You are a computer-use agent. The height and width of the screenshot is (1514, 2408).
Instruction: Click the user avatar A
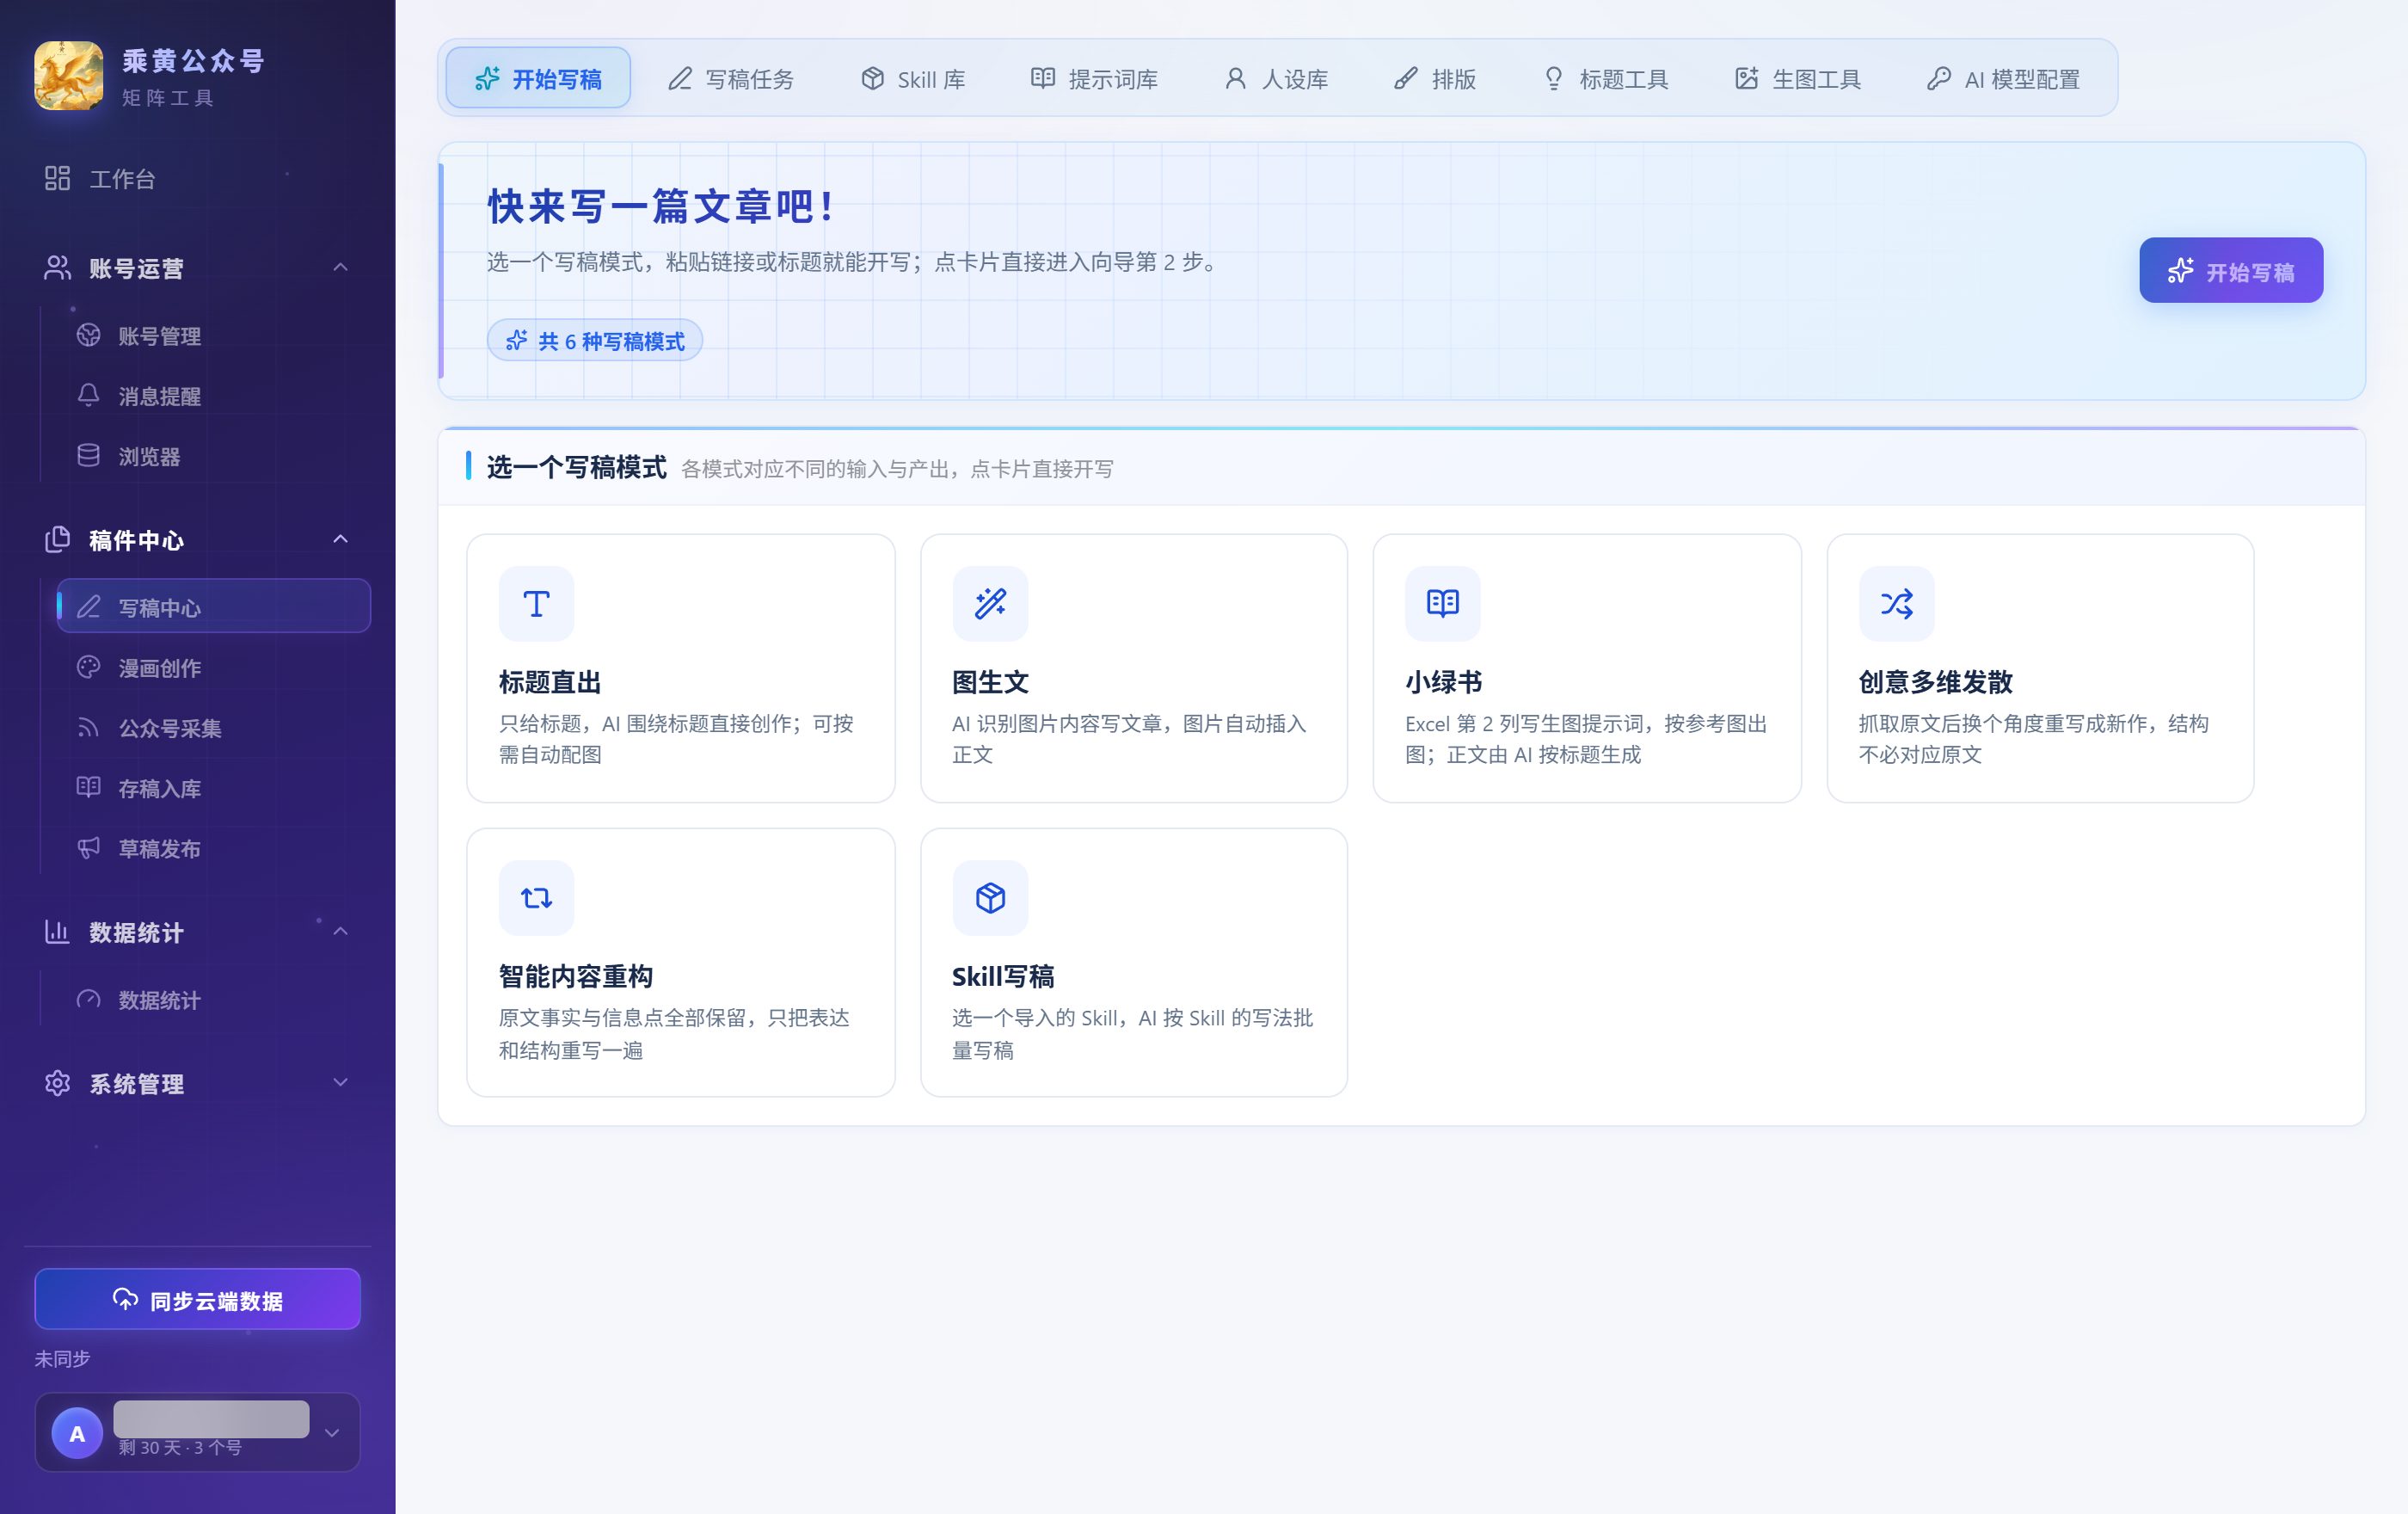[x=77, y=1433]
